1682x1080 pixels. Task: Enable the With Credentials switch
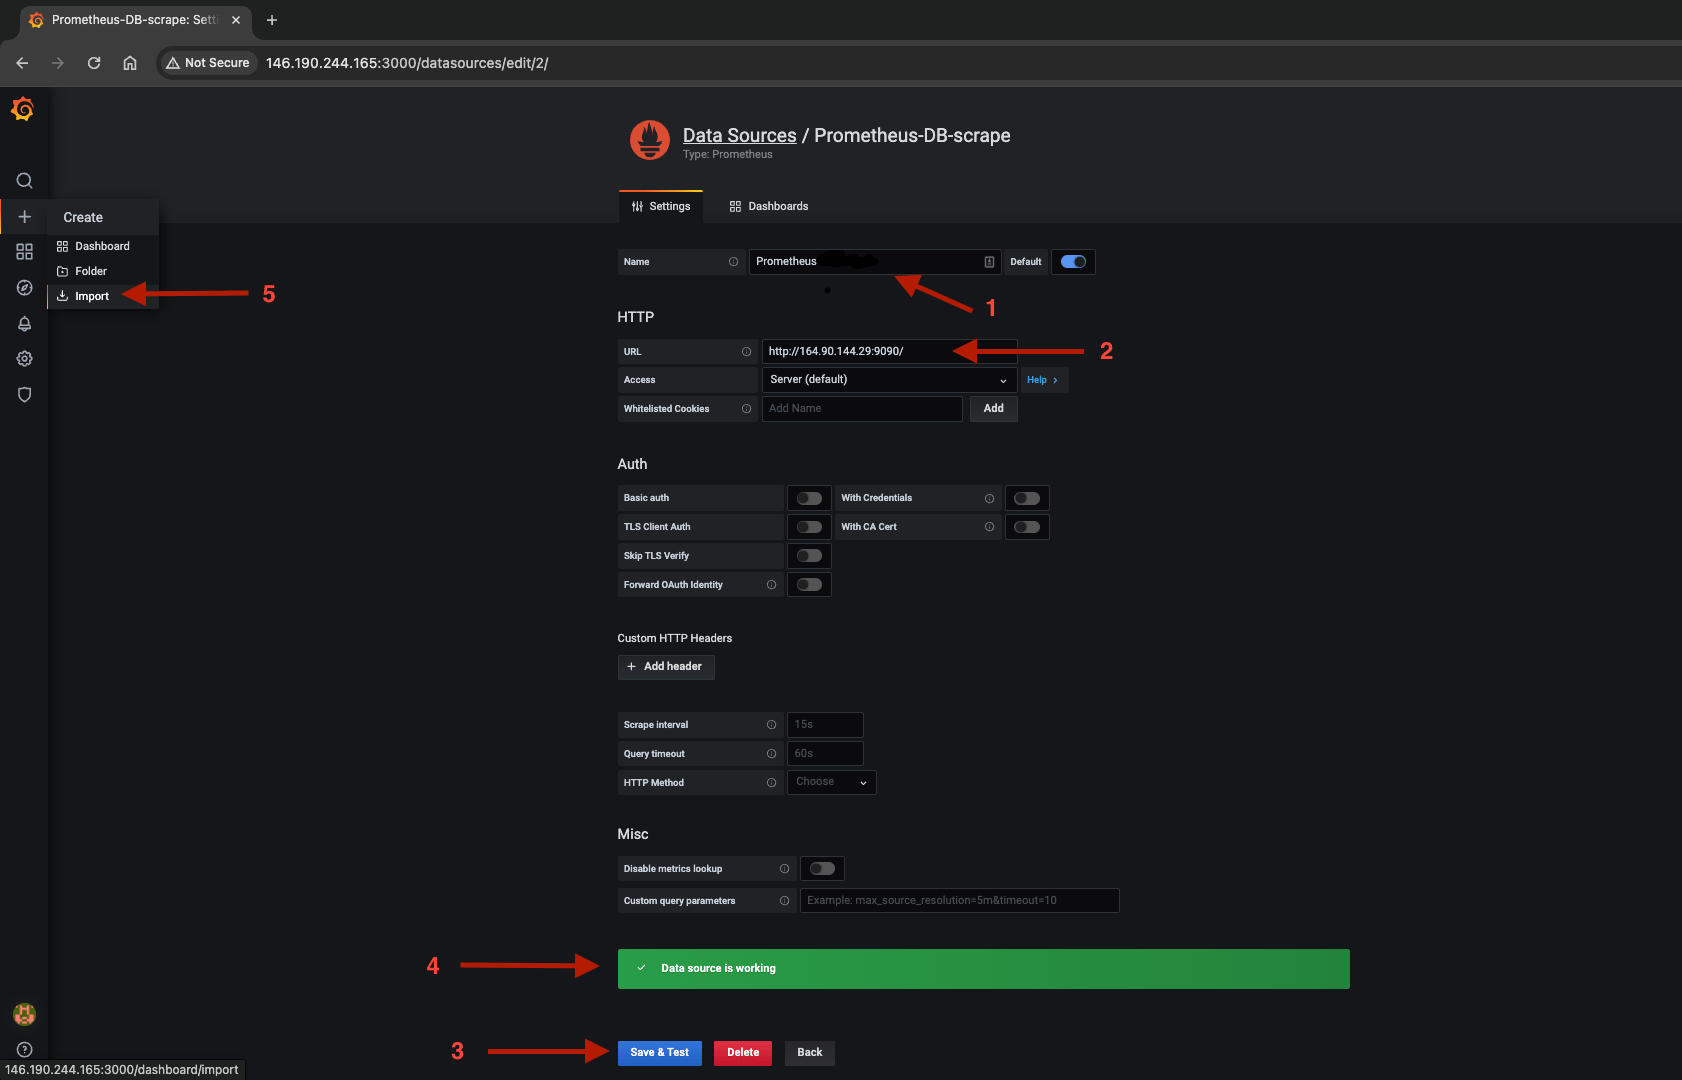tap(1027, 498)
